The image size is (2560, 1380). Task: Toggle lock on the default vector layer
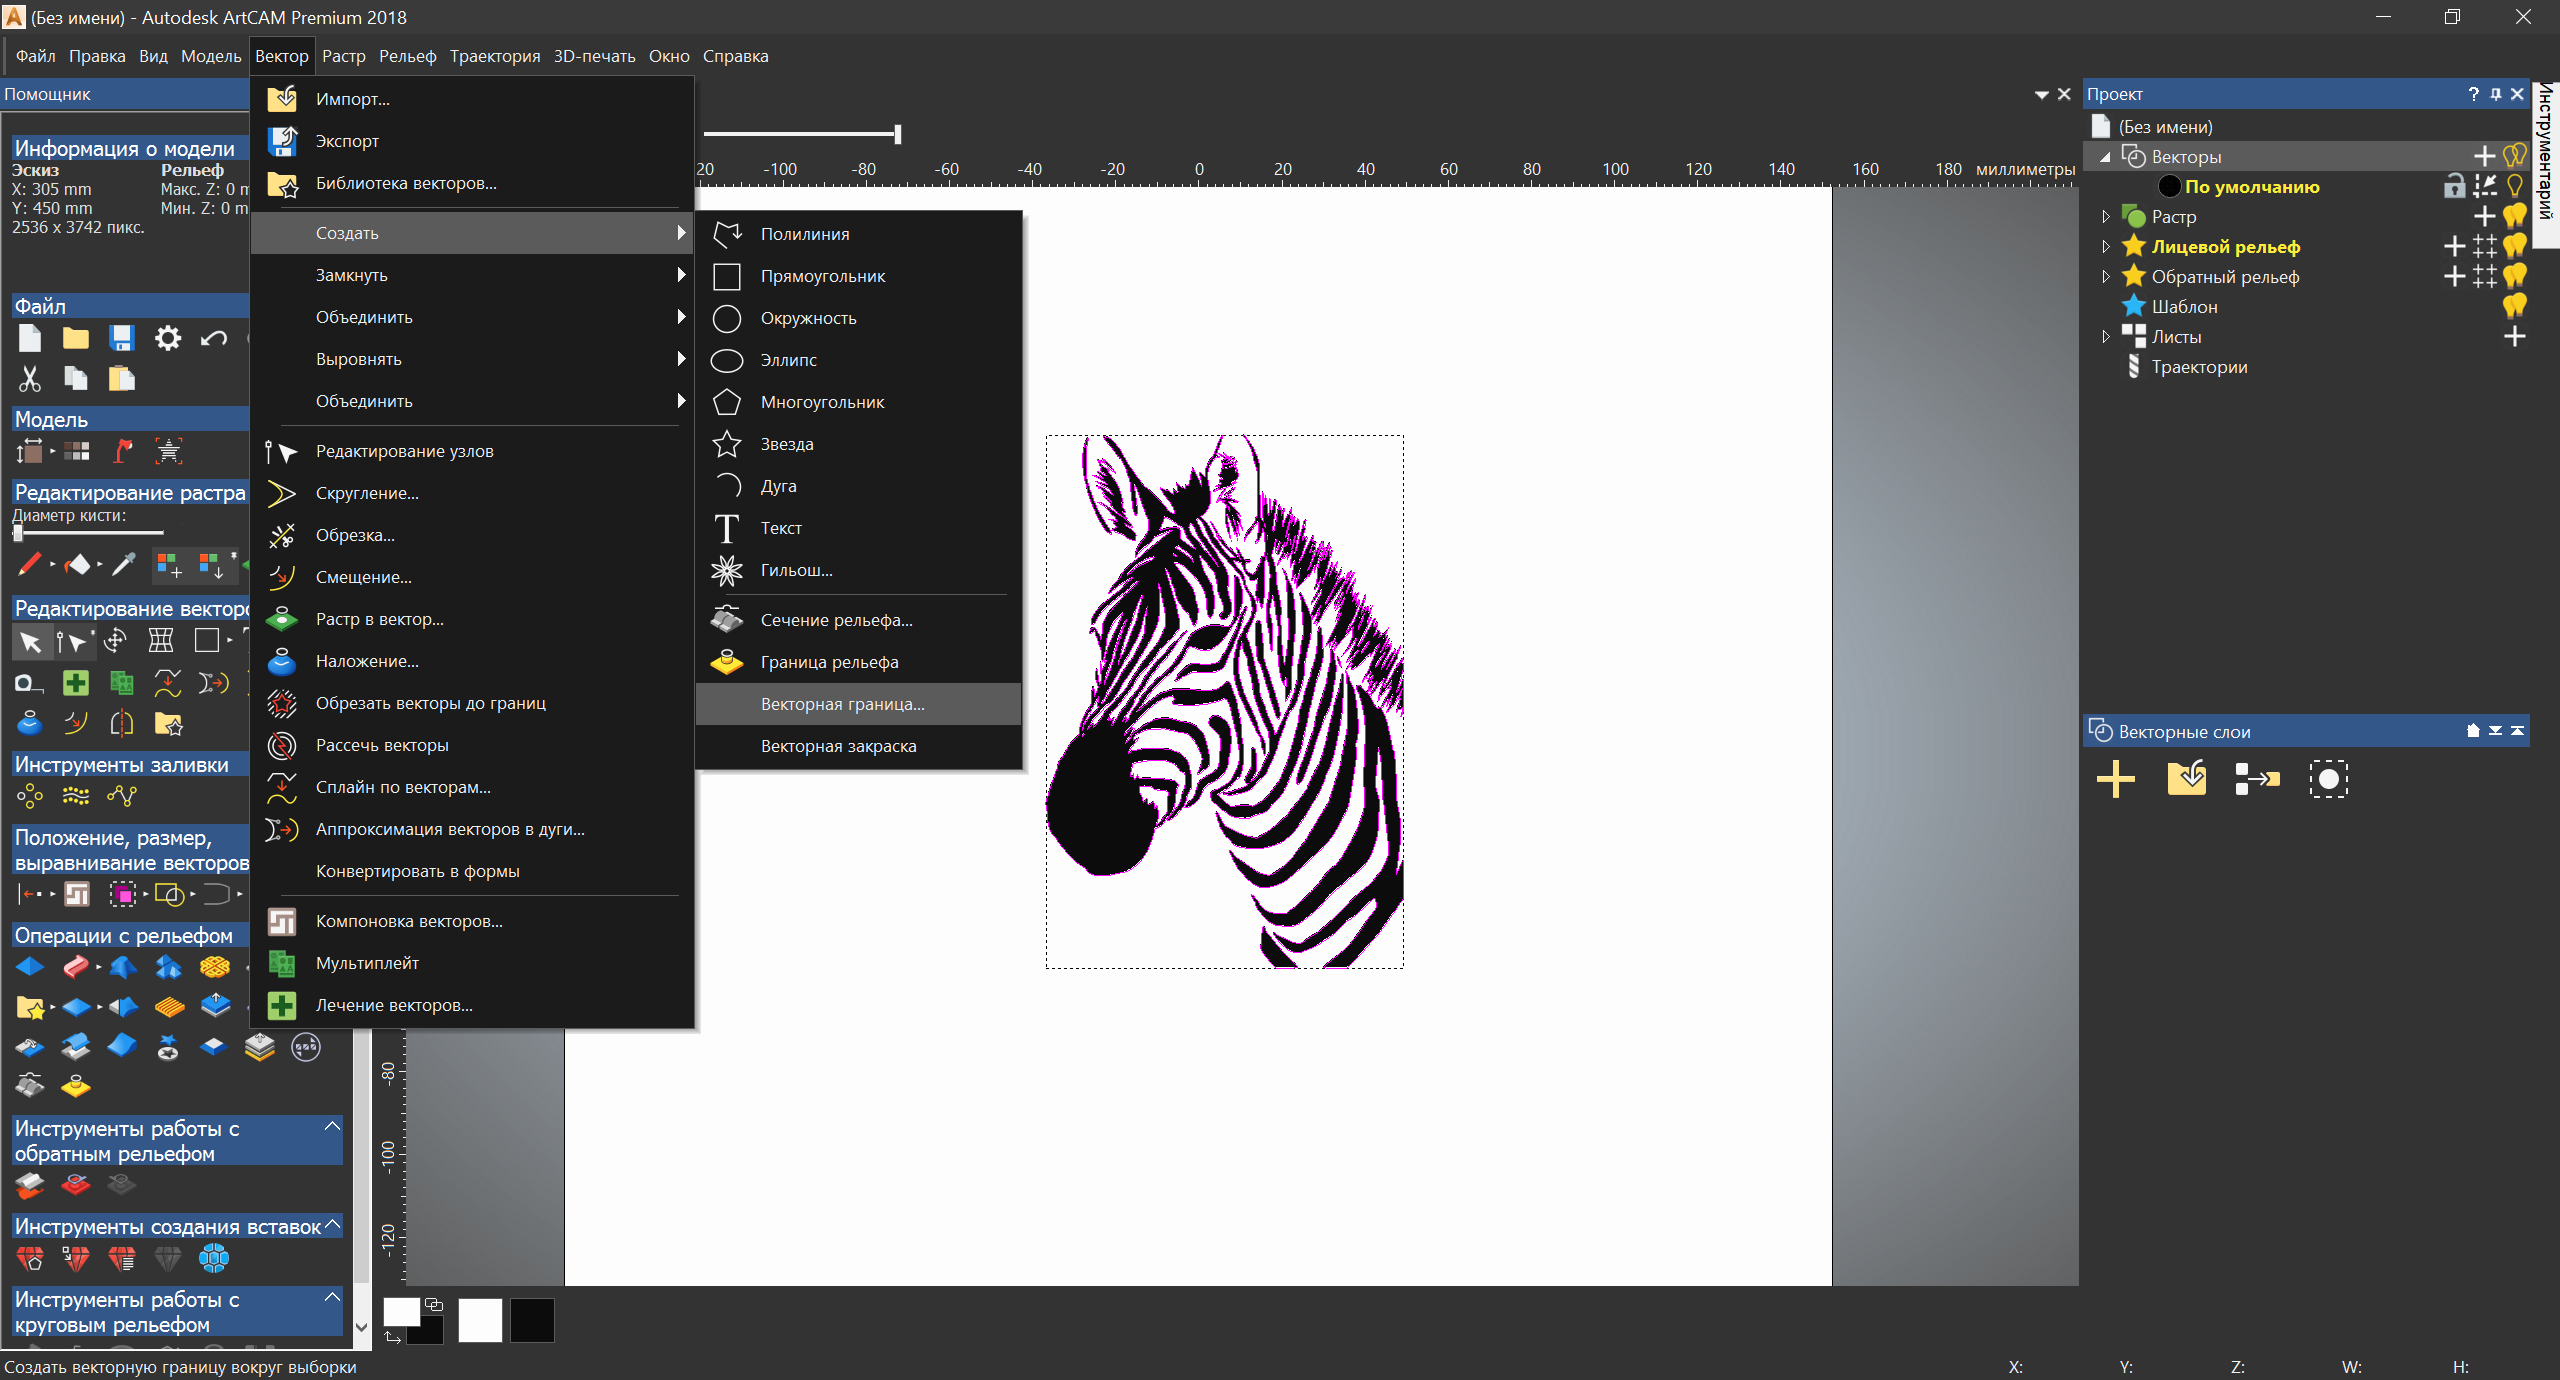point(2454,186)
